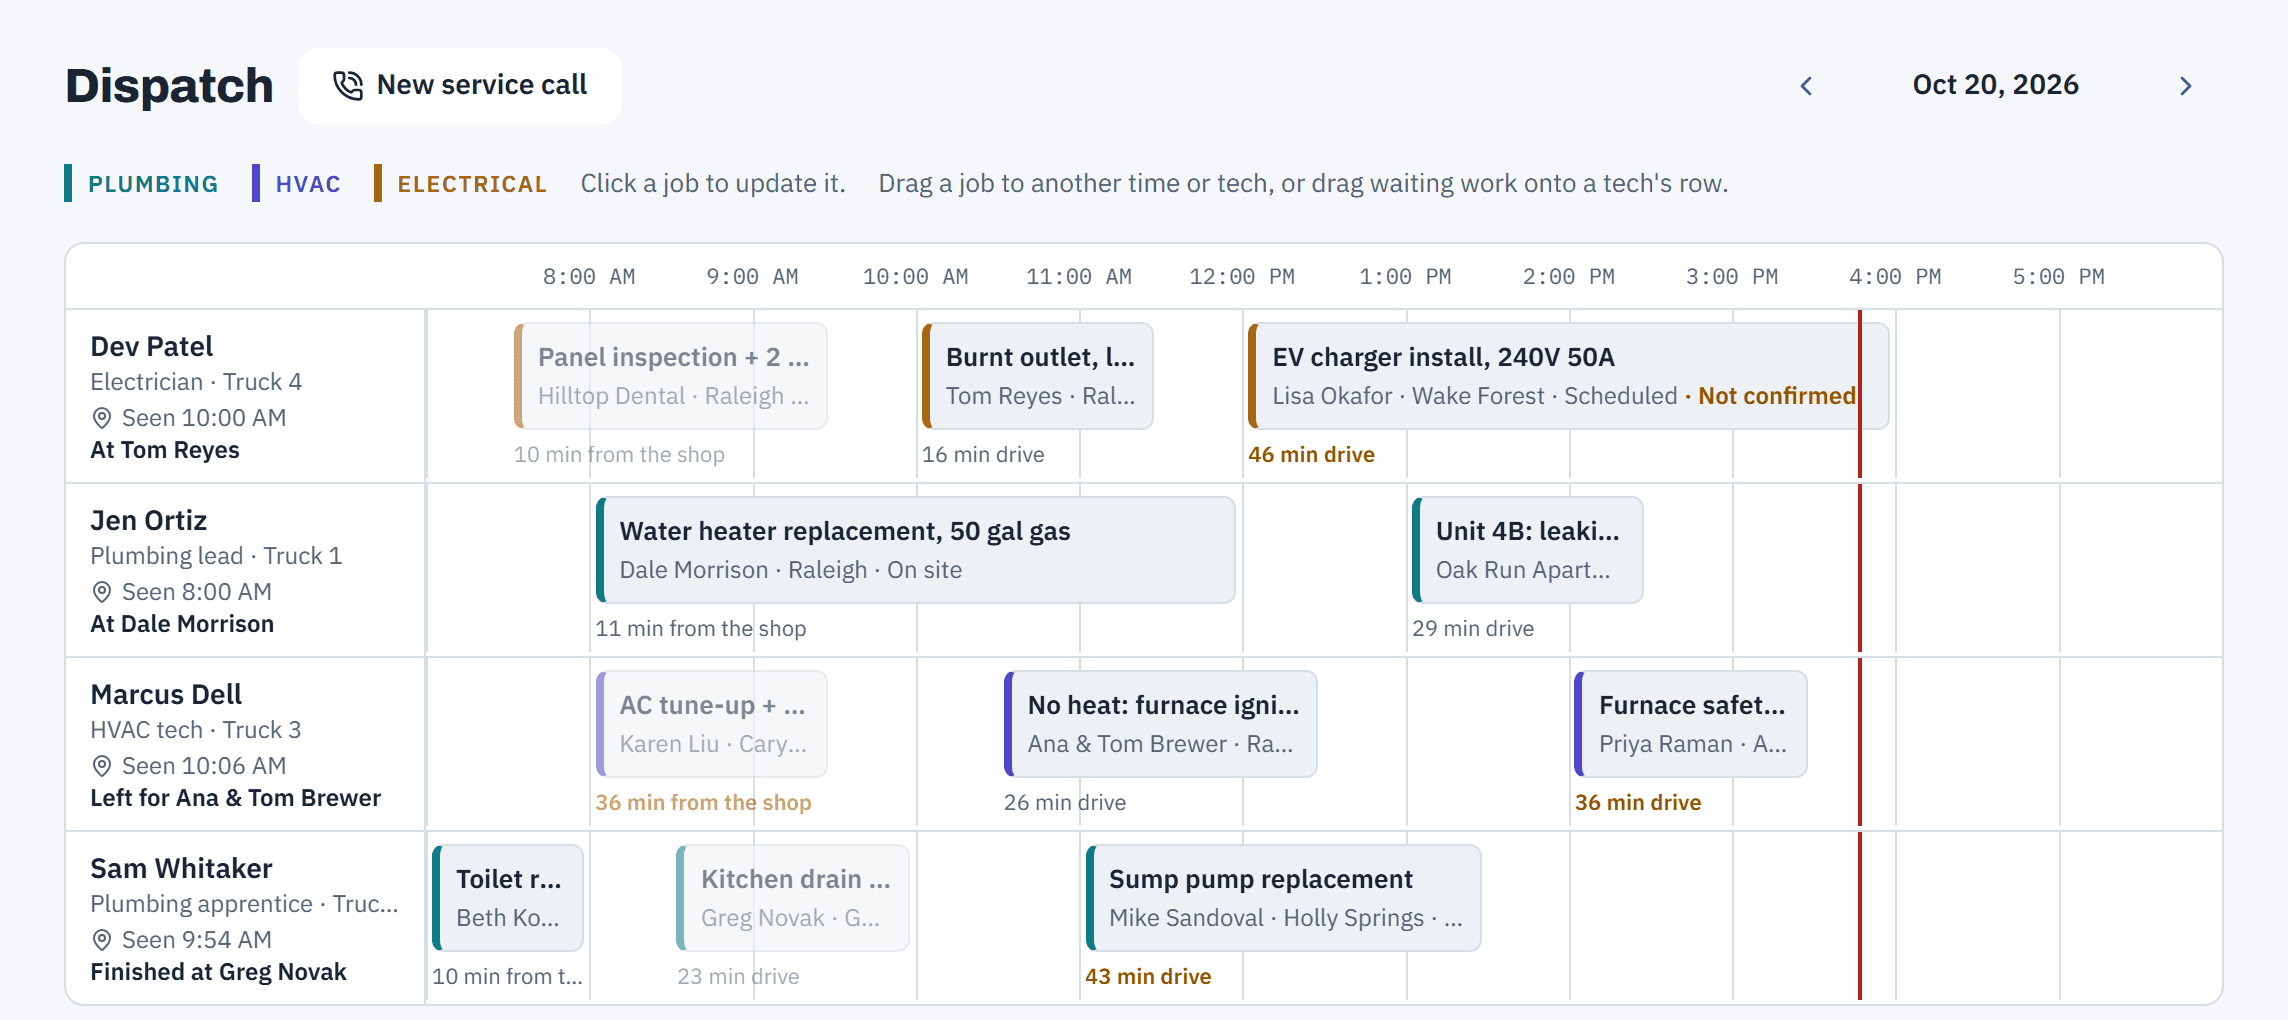The height and width of the screenshot is (1020, 2288).
Task: Click the phone icon in New service call
Action: click(x=348, y=86)
